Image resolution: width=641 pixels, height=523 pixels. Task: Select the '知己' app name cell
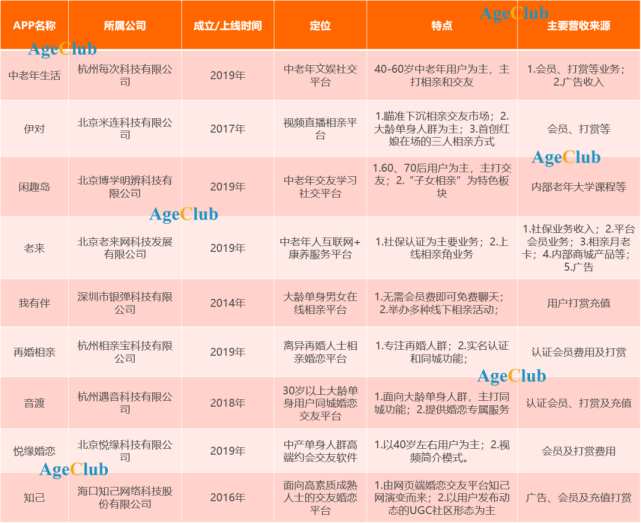pos(34,498)
